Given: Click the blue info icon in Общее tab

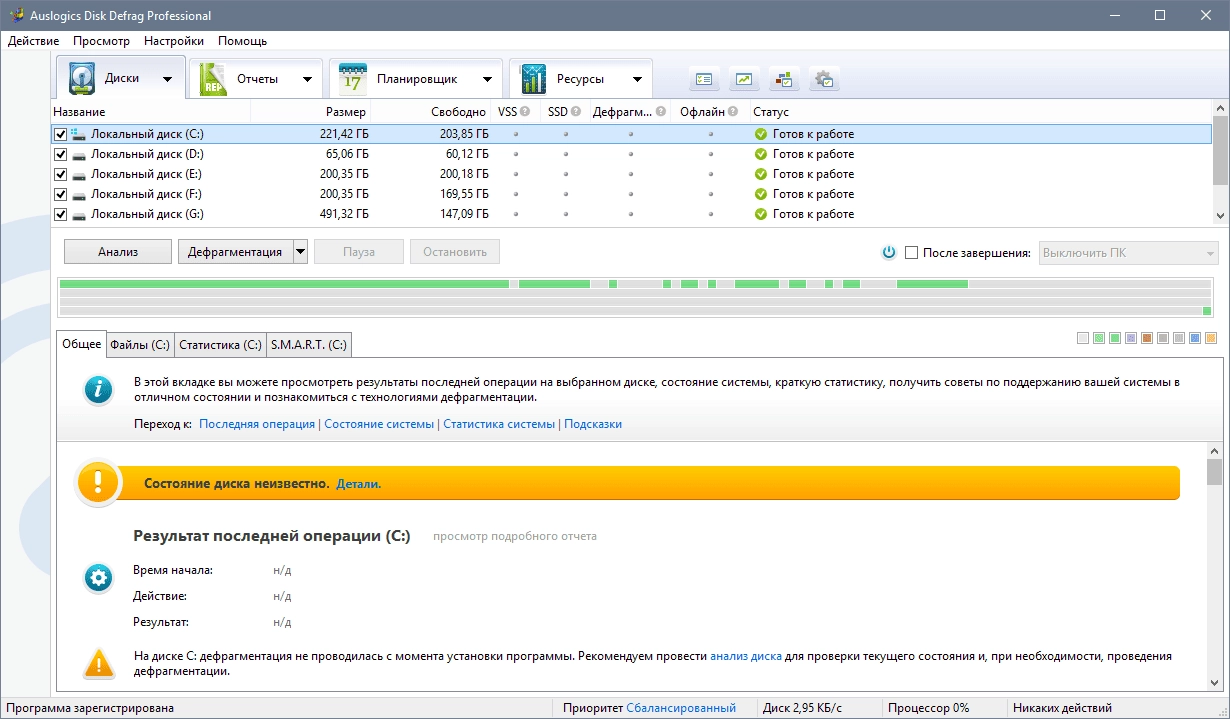Looking at the screenshot, I should (97, 391).
